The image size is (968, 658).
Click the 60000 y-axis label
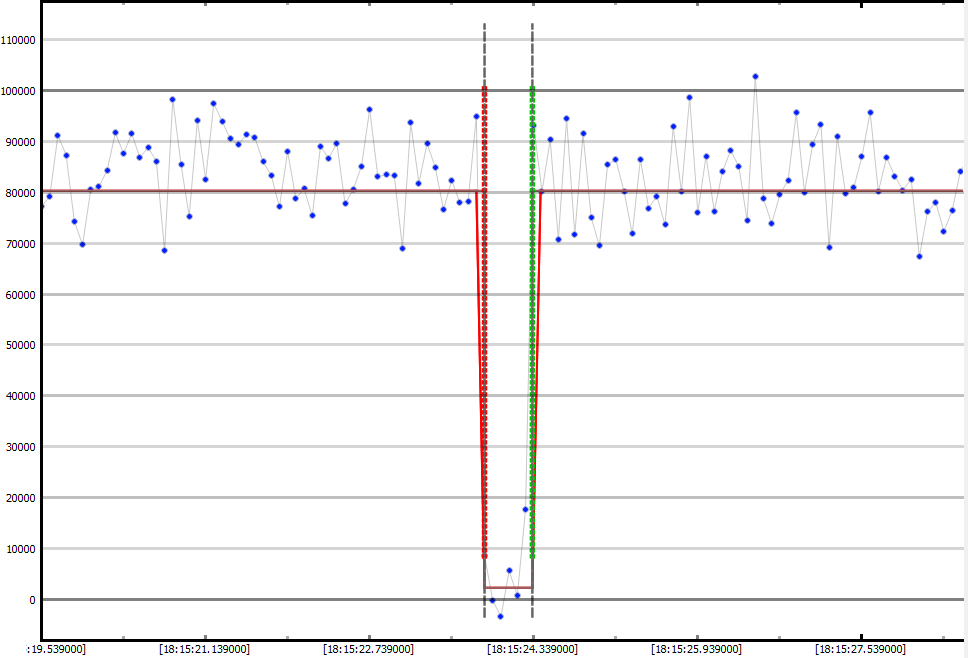click(x=21, y=295)
